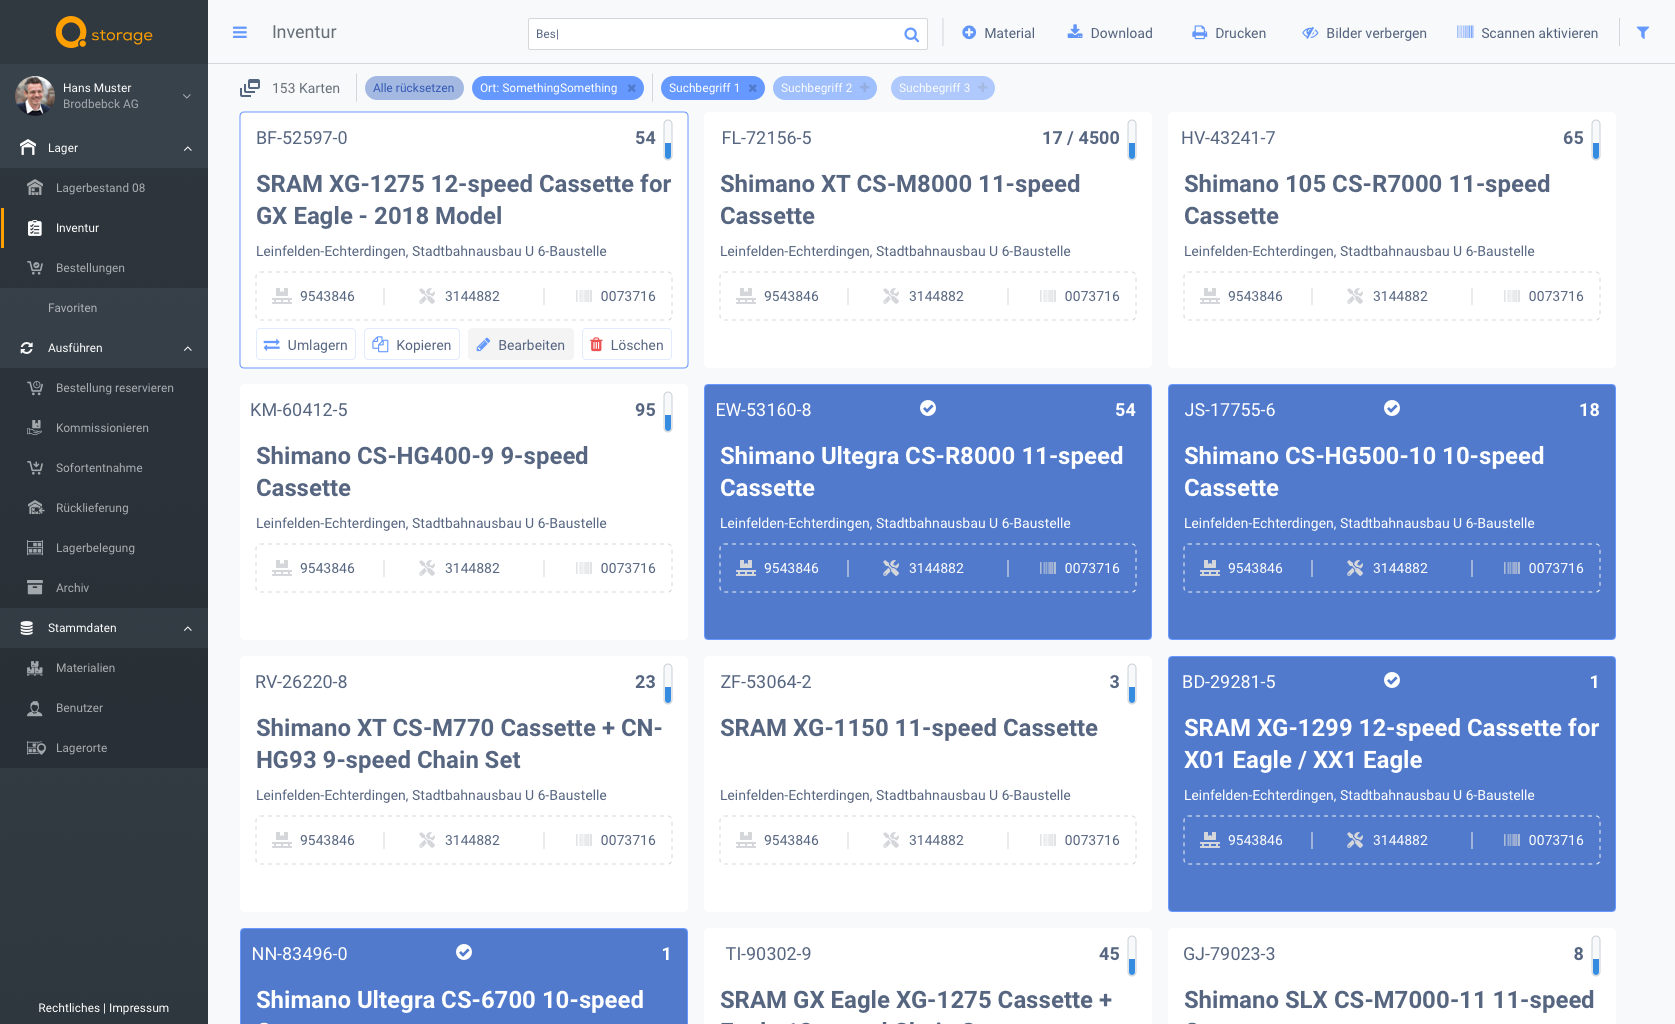Click stock icon on card HV-43241-7
1675x1024 pixels.
coord(1210,296)
